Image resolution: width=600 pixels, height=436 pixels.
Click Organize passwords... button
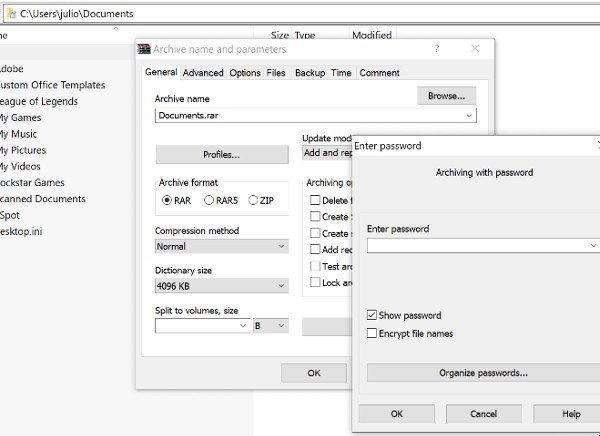[483, 373]
